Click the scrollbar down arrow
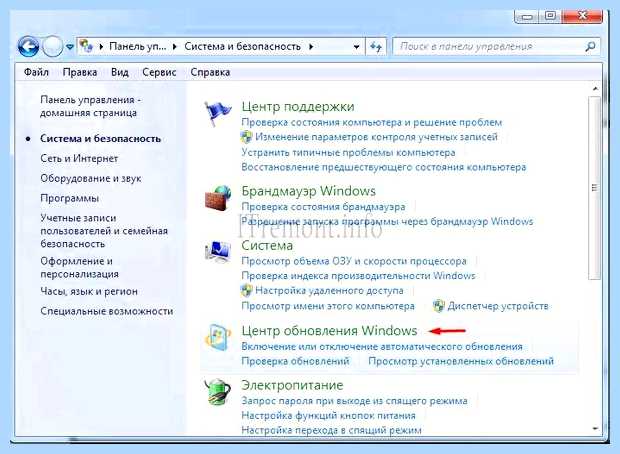620x454 pixels. 595,428
